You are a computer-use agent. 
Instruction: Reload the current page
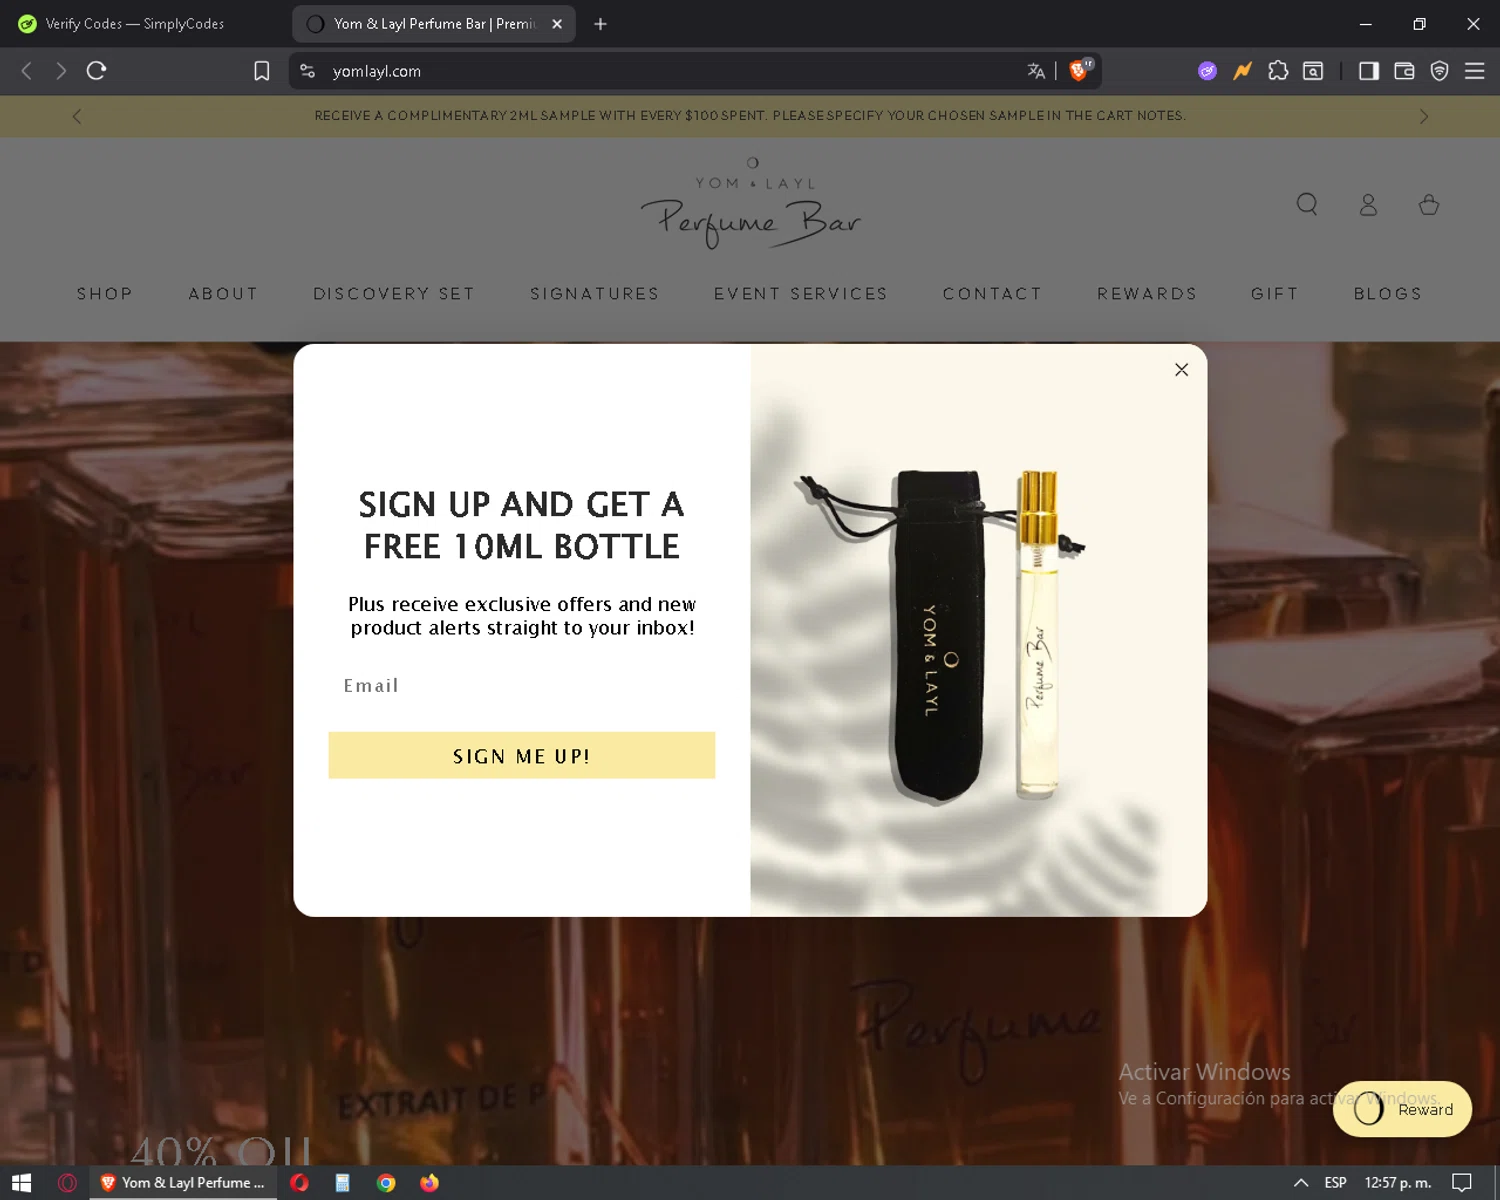(96, 71)
